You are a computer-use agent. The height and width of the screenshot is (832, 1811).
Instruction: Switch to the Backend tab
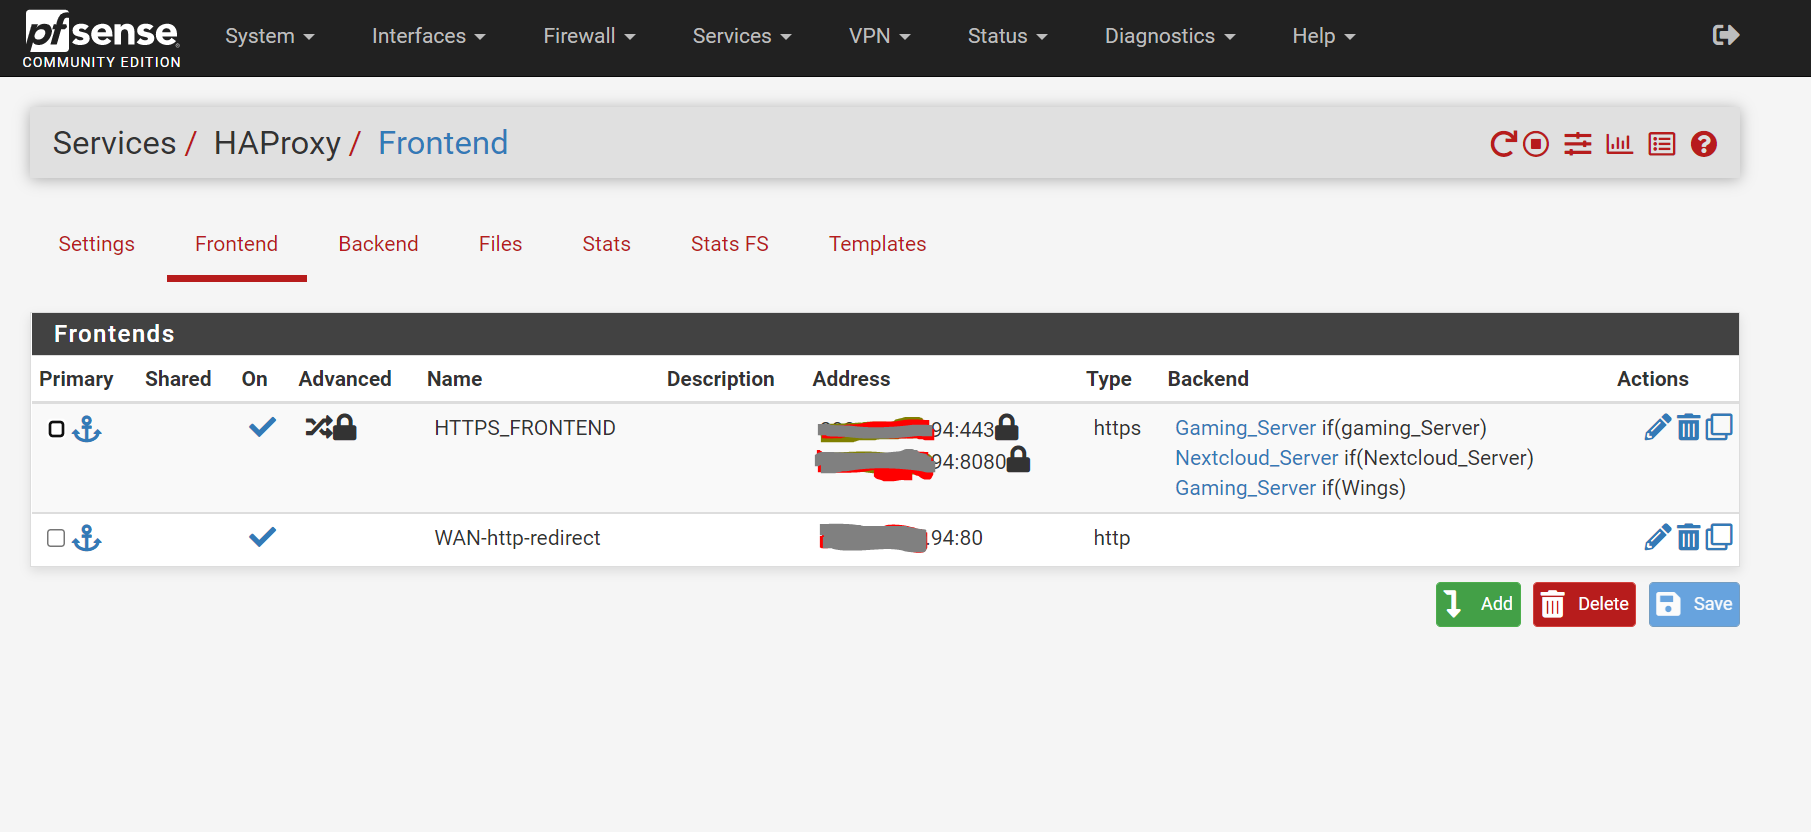[x=378, y=244]
